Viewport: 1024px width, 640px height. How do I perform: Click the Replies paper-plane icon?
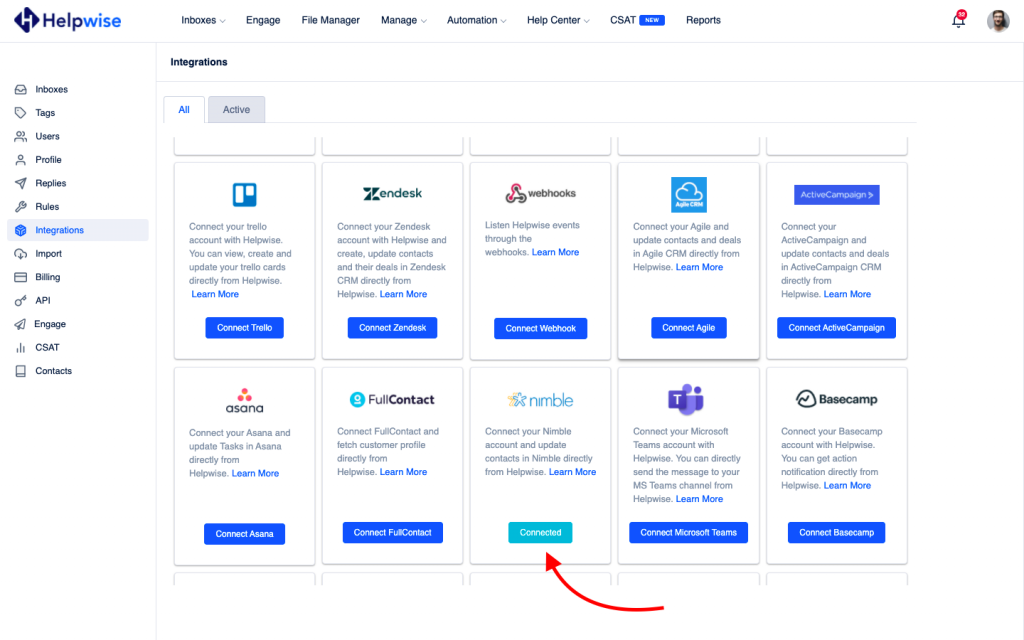pyautogui.click(x=21, y=184)
